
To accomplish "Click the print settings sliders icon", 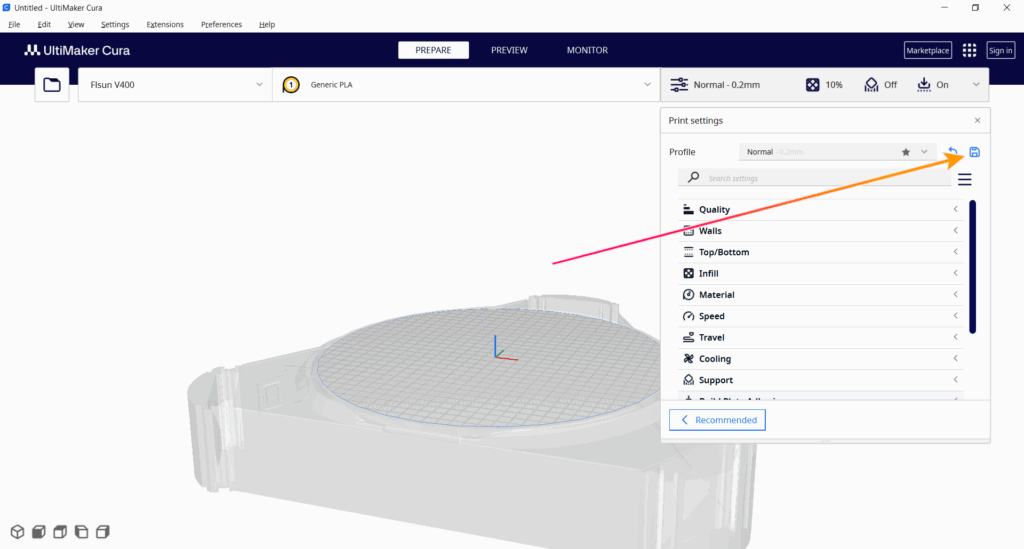I will point(679,85).
